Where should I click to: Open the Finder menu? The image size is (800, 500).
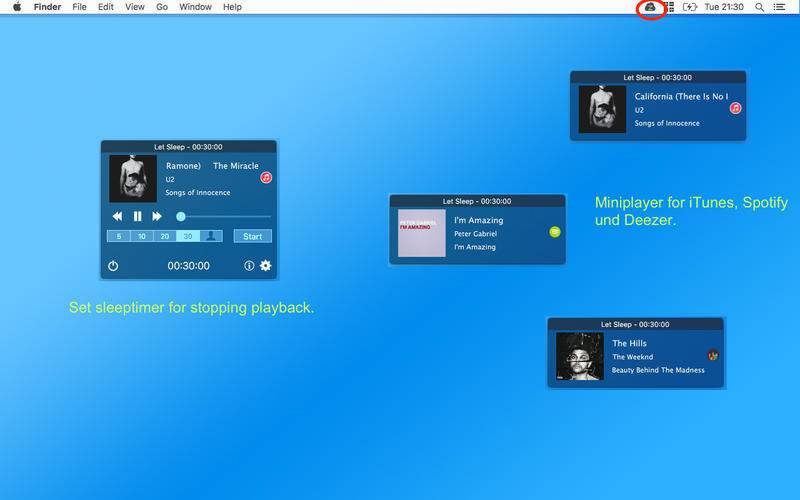pyautogui.click(x=47, y=7)
